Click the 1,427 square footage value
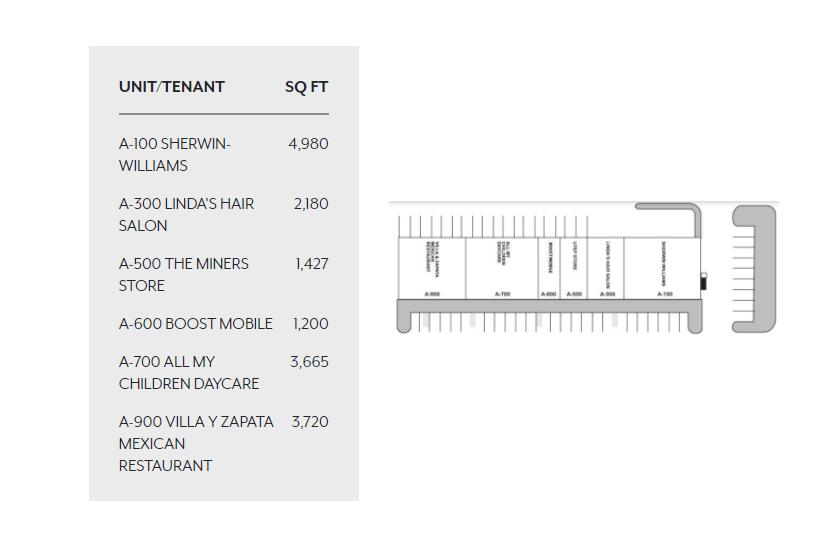This screenshot has width=830, height=535. pos(312,264)
